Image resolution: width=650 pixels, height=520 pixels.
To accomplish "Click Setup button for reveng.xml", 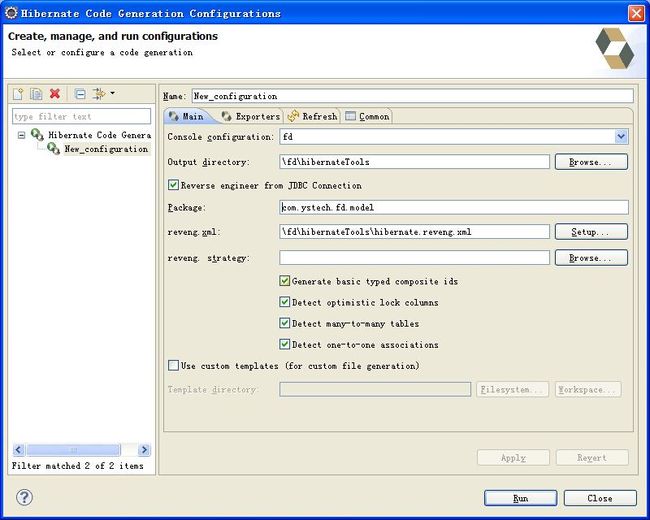I will [591, 232].
